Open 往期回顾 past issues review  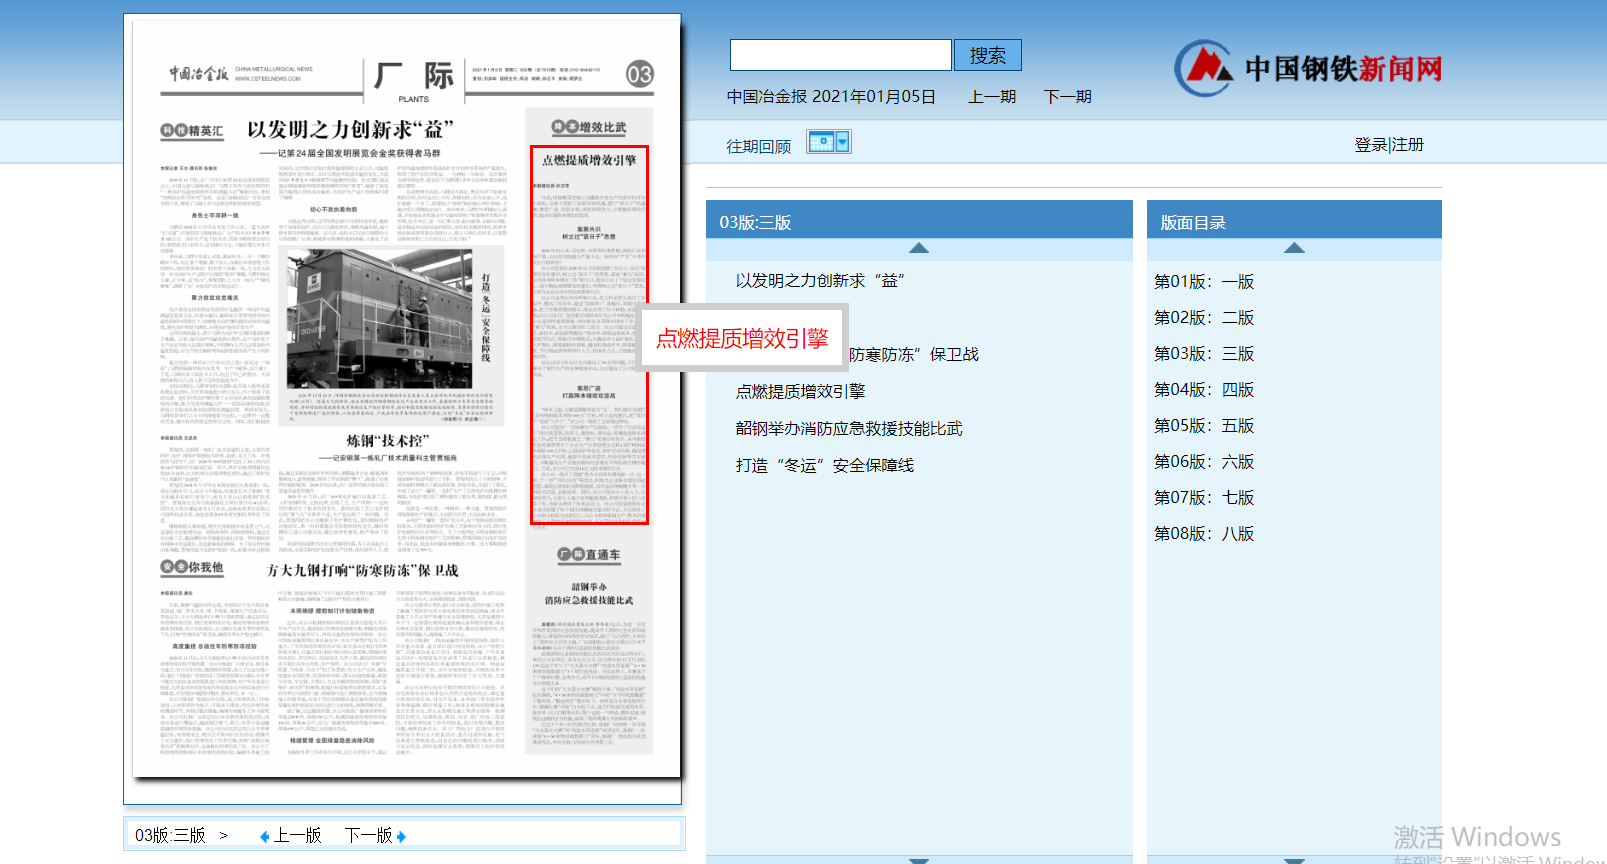759,147
